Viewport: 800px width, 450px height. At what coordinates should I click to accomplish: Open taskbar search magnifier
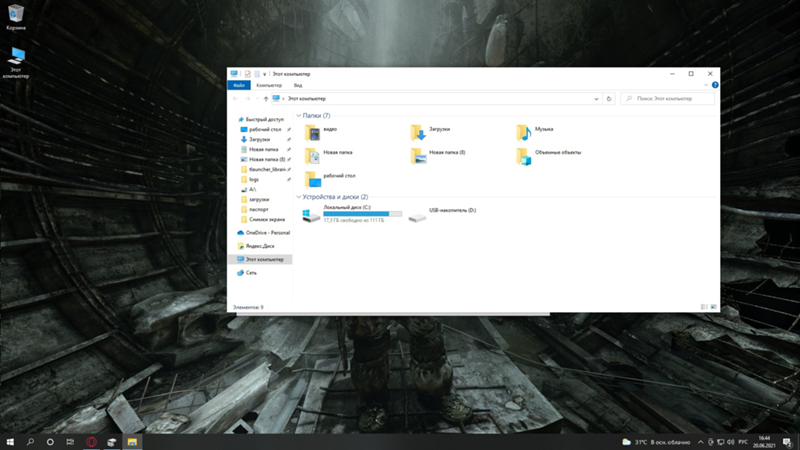click(30, 442)
